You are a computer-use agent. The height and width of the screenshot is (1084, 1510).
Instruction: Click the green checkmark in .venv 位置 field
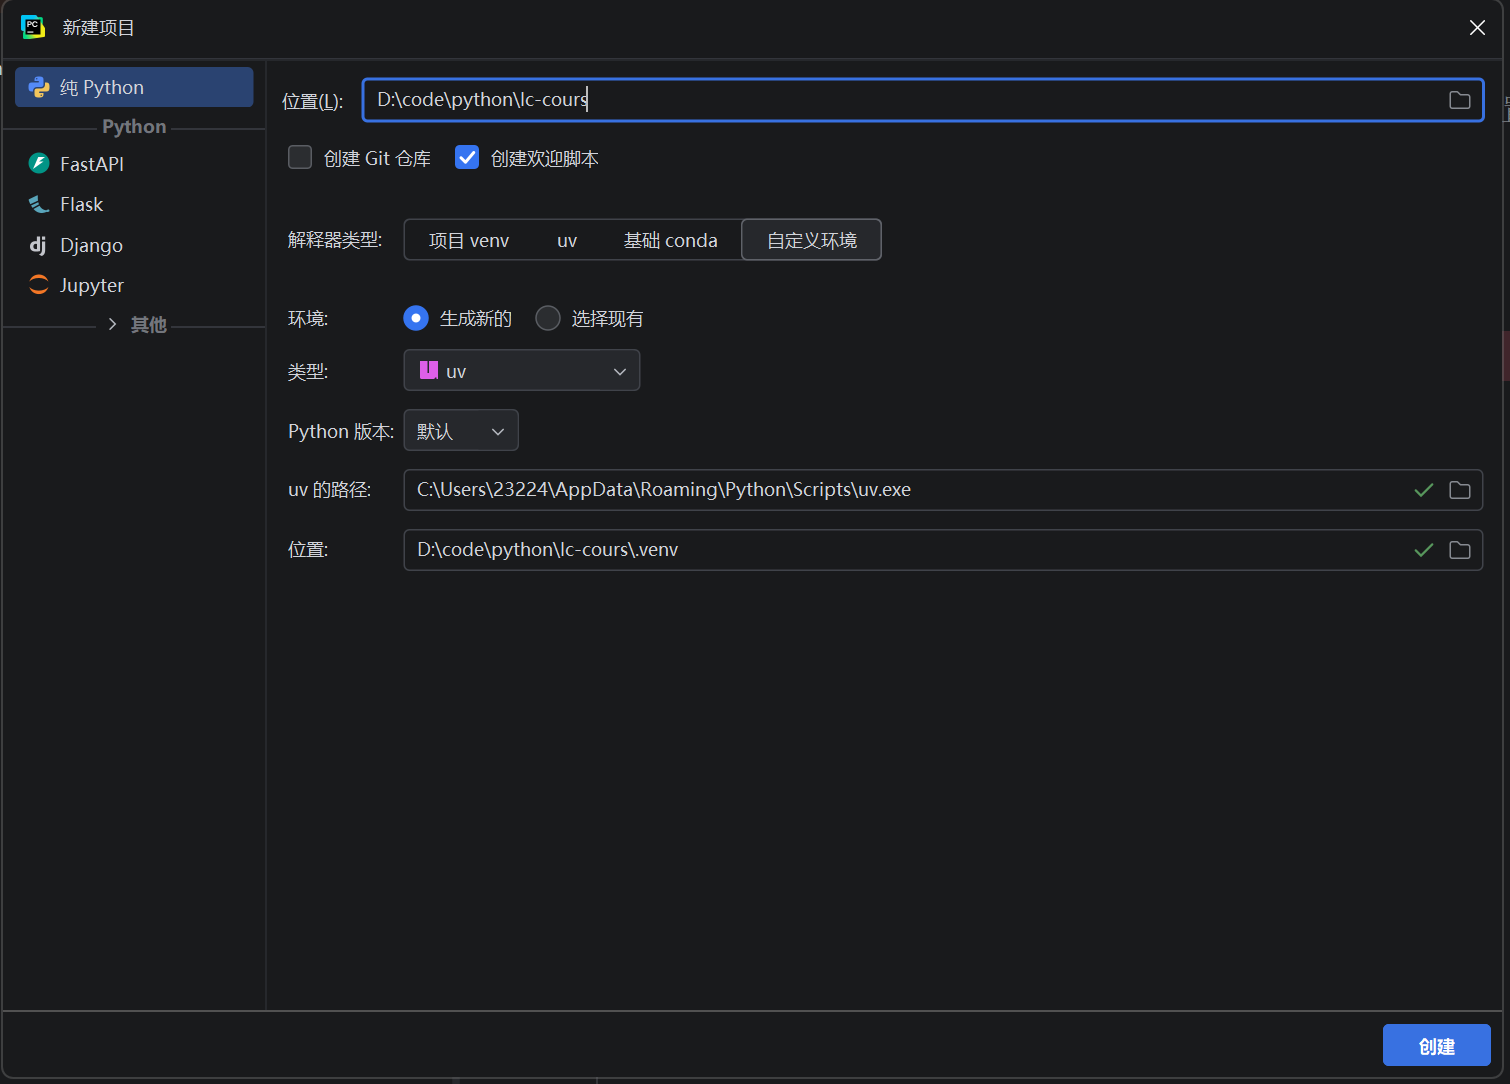(1424, 550)
